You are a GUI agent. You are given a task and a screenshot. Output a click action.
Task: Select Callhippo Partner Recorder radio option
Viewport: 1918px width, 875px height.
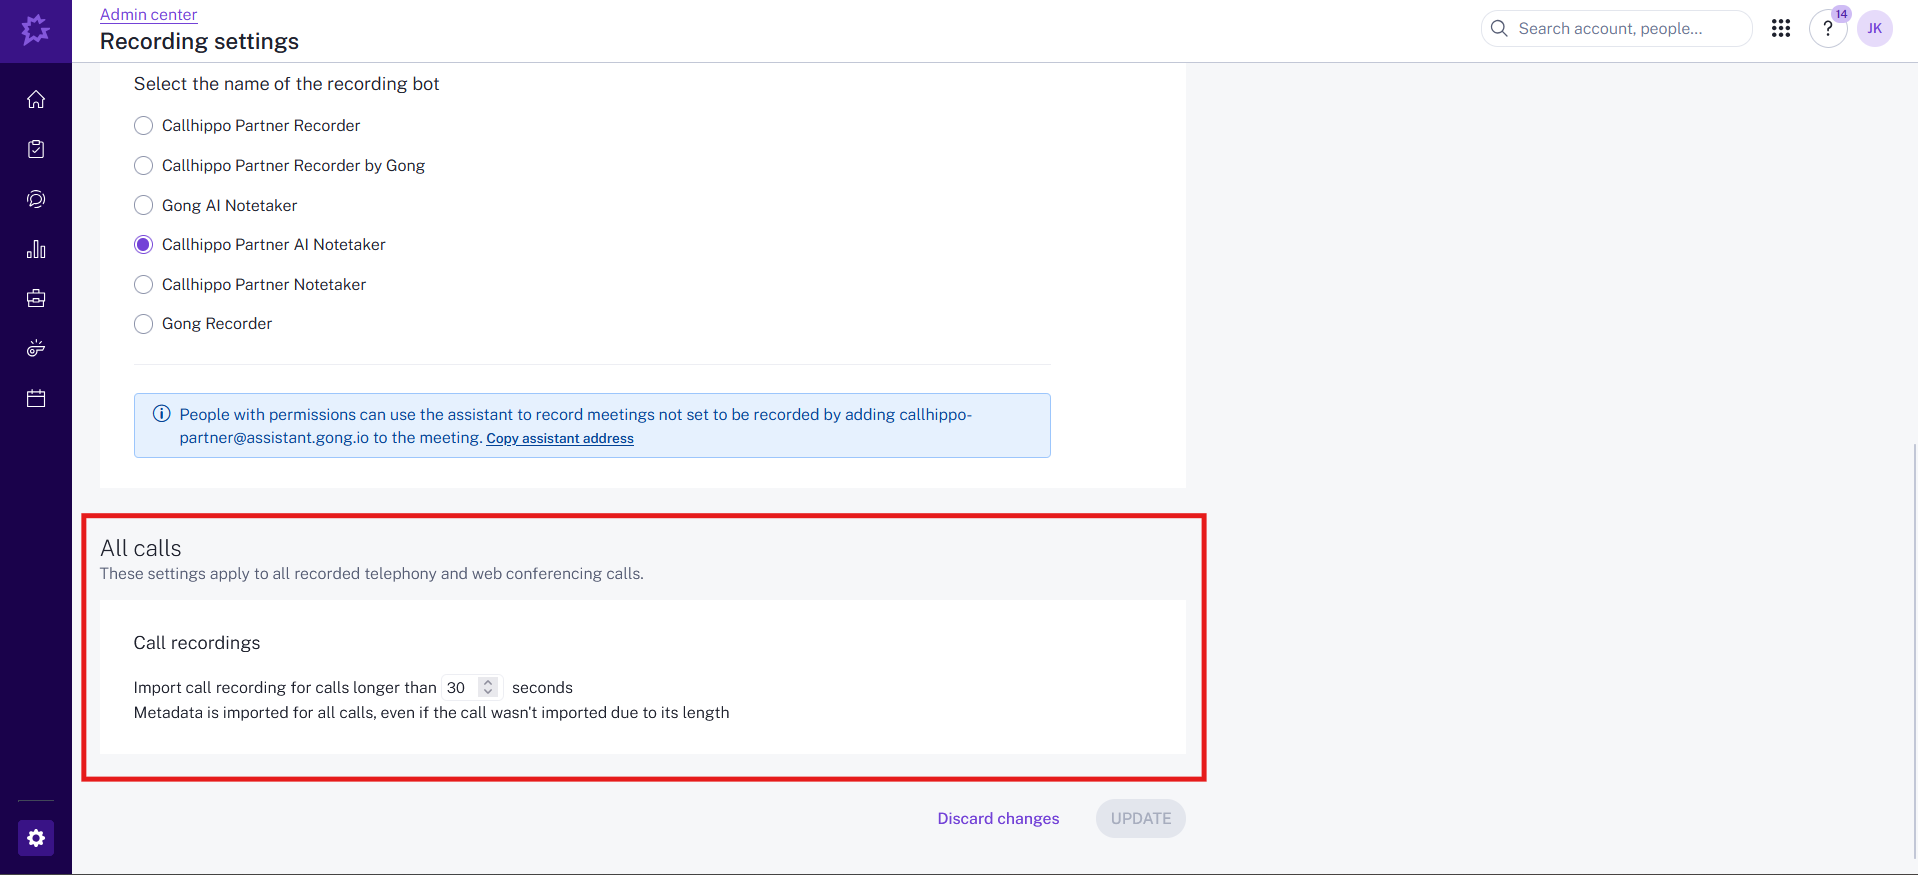coord(144,125)
